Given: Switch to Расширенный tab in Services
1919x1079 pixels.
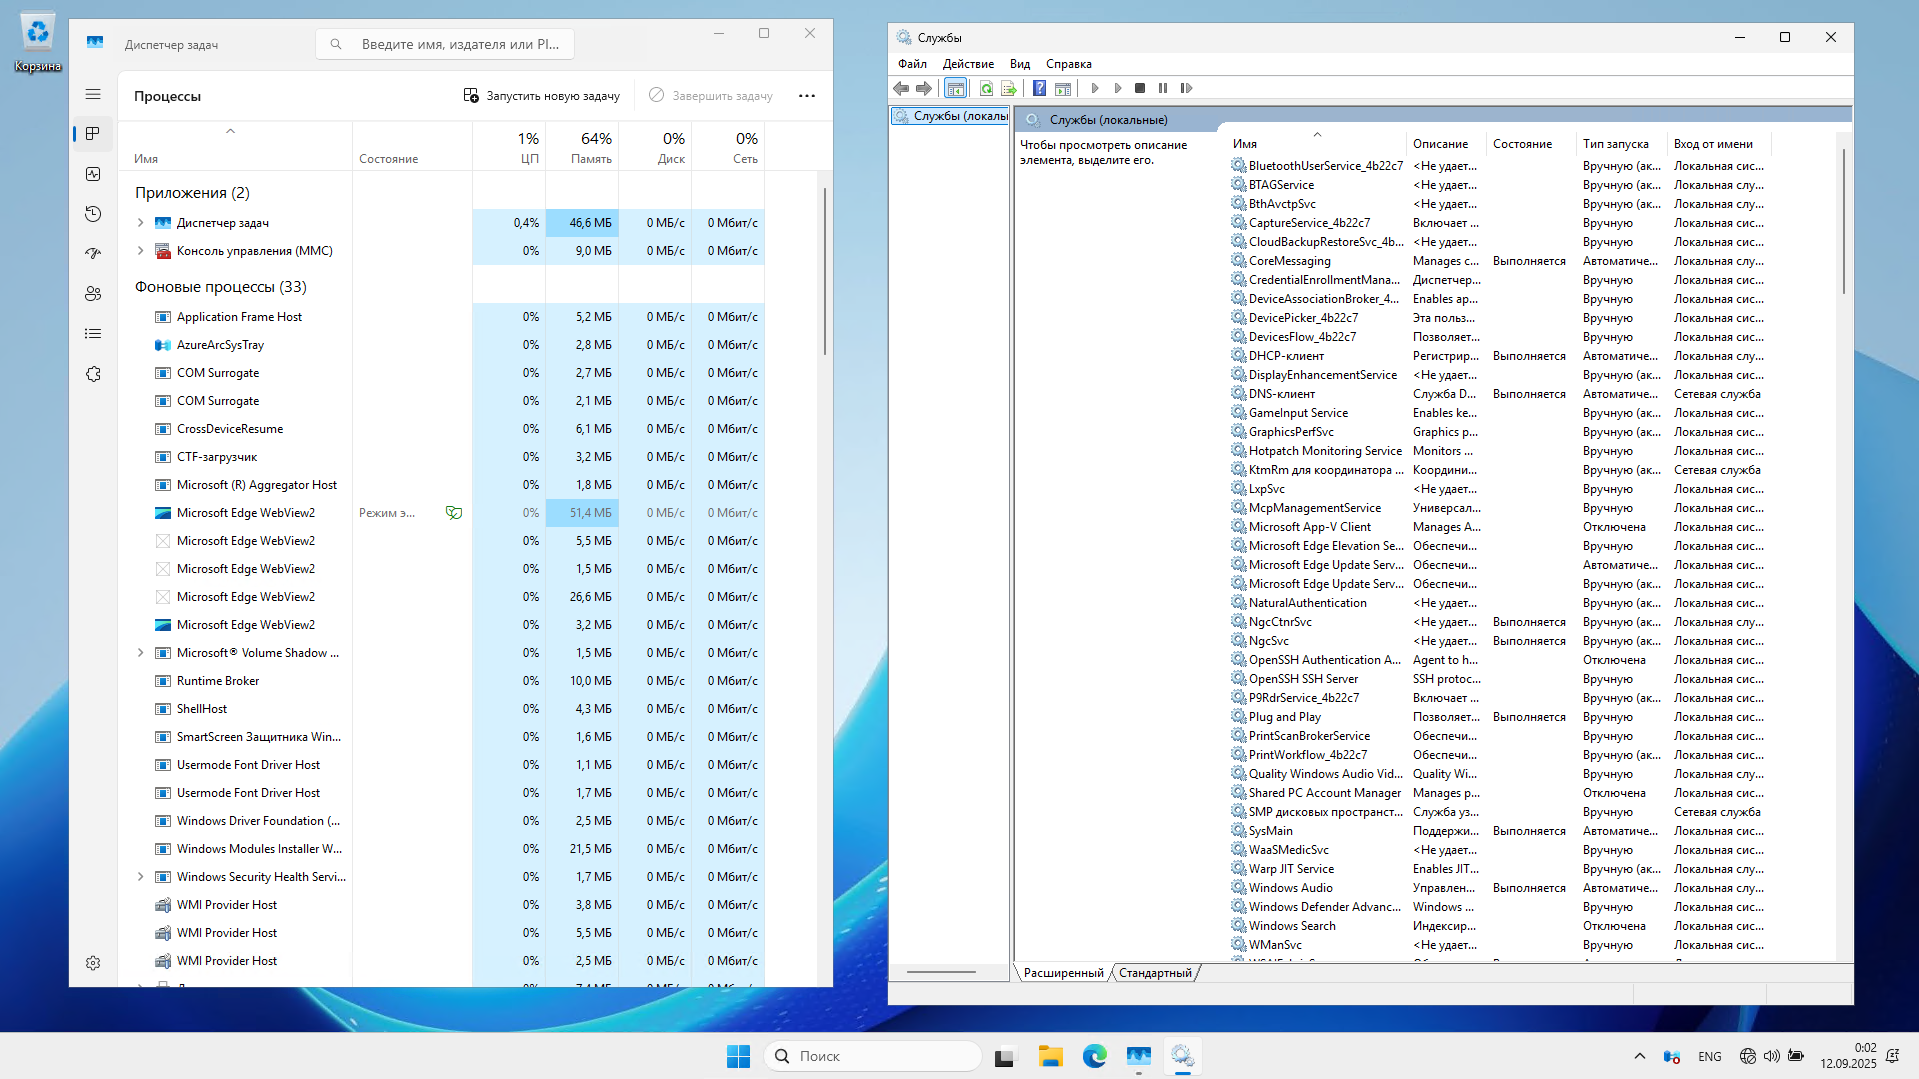Looking at the screenshot, I should coord(1063,973).
